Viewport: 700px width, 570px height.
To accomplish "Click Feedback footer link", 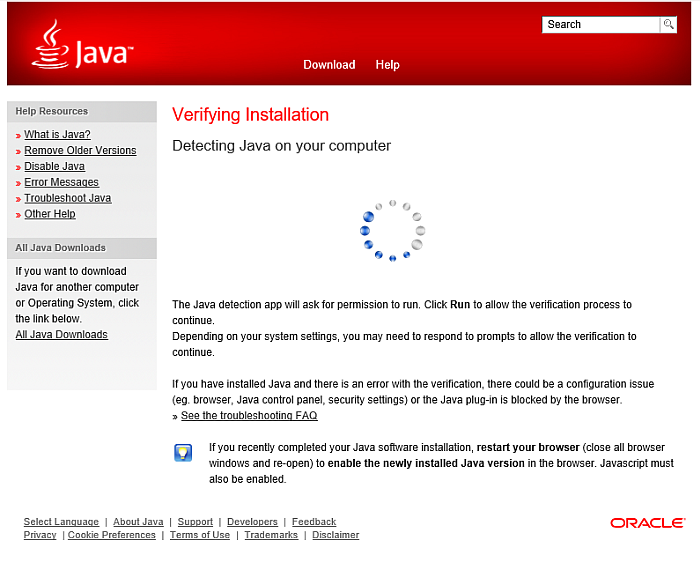I will click(x=314, y=522).
